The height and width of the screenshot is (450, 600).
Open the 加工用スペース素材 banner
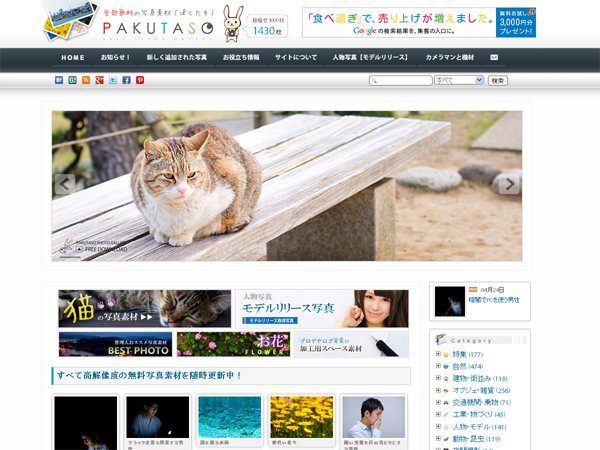click(351, 344)
